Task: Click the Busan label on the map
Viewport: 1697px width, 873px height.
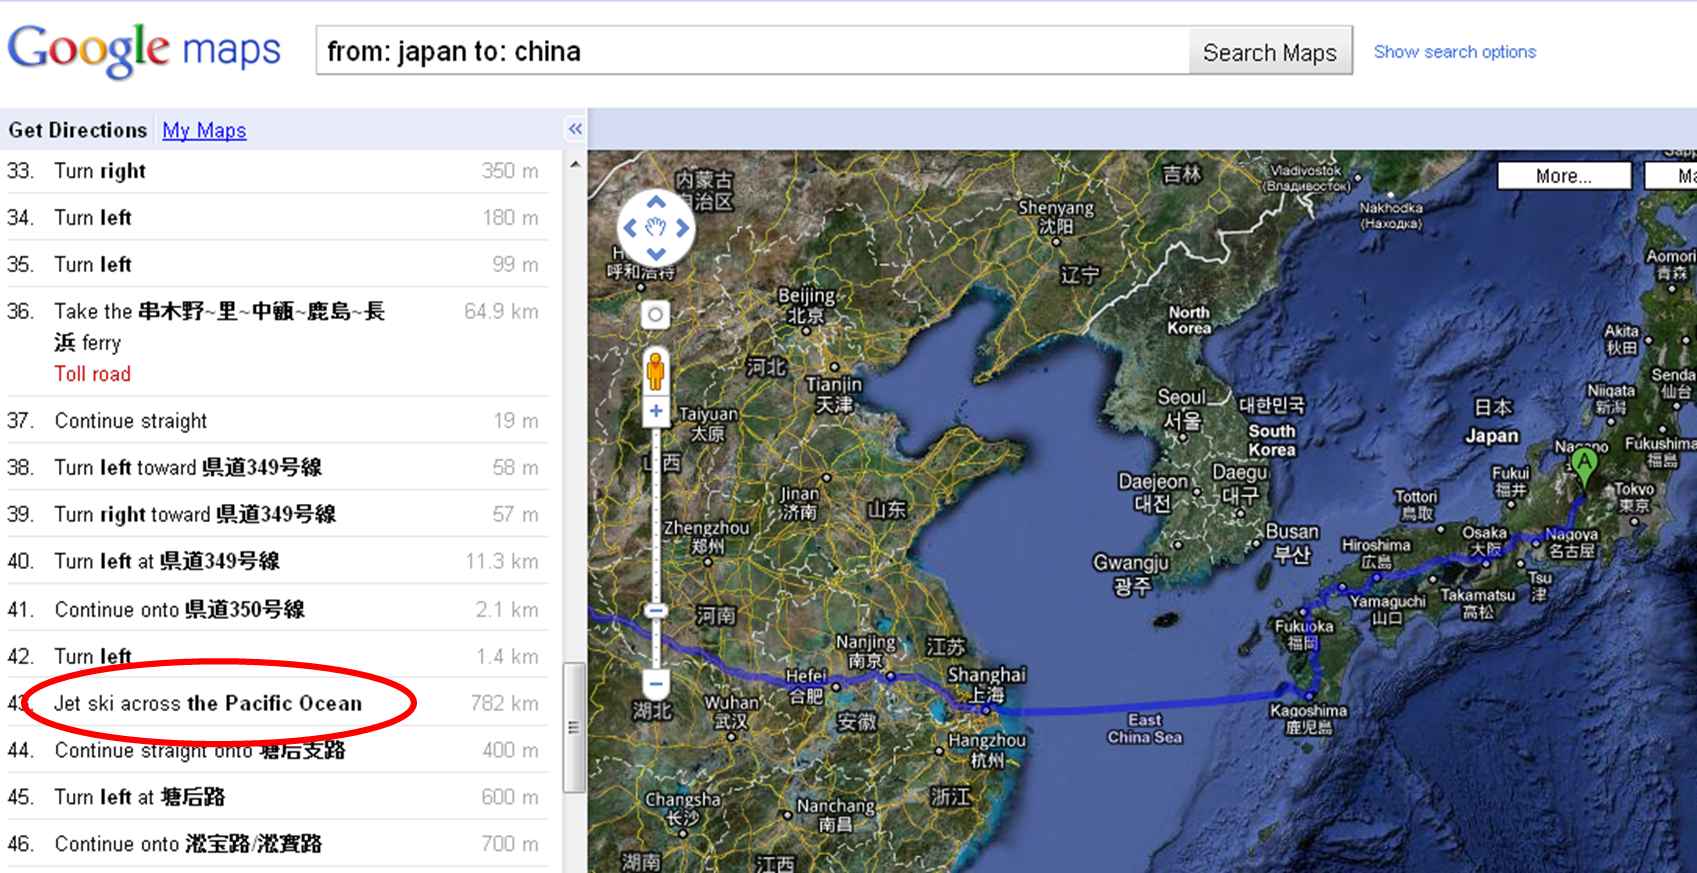Action: [1292, 542]
